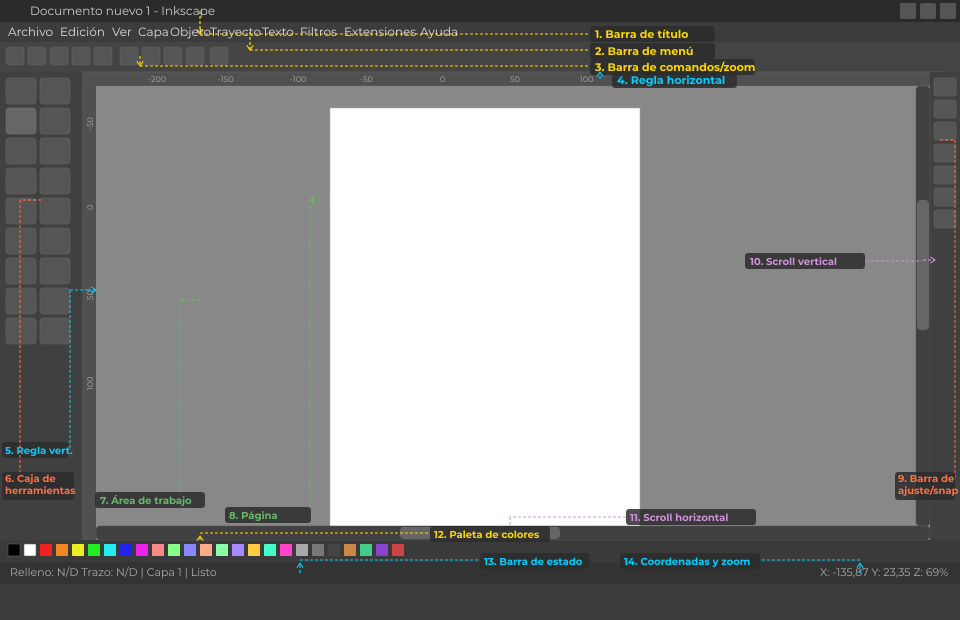Image resolution: width=960 pixels, height=620 pixels.
Task: Open the Archivo menu
Action: (30, 32)
